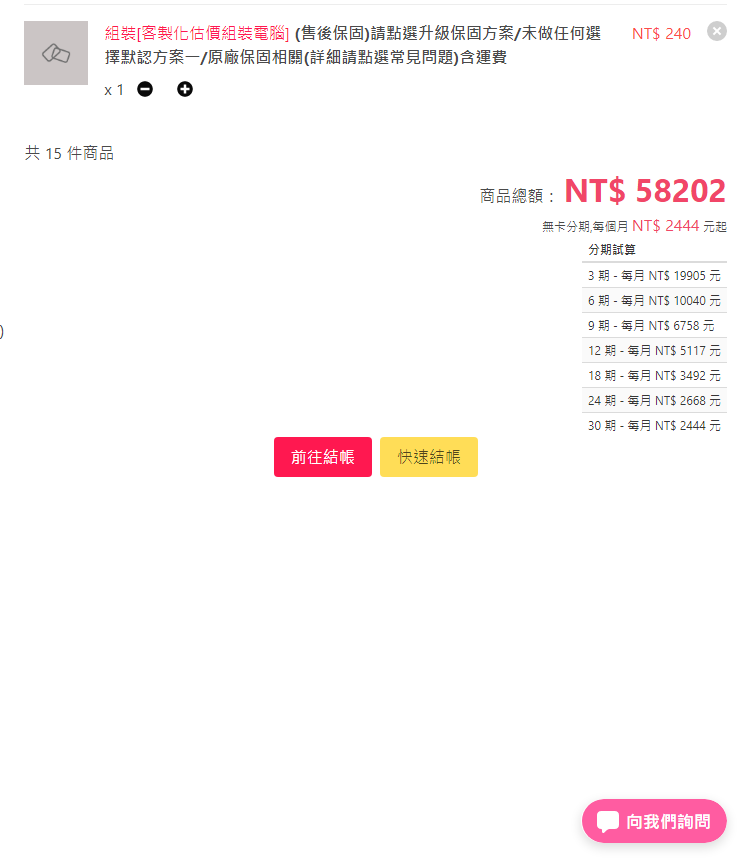
Task: Open the product thumbnail image
Action: [56, 53]
